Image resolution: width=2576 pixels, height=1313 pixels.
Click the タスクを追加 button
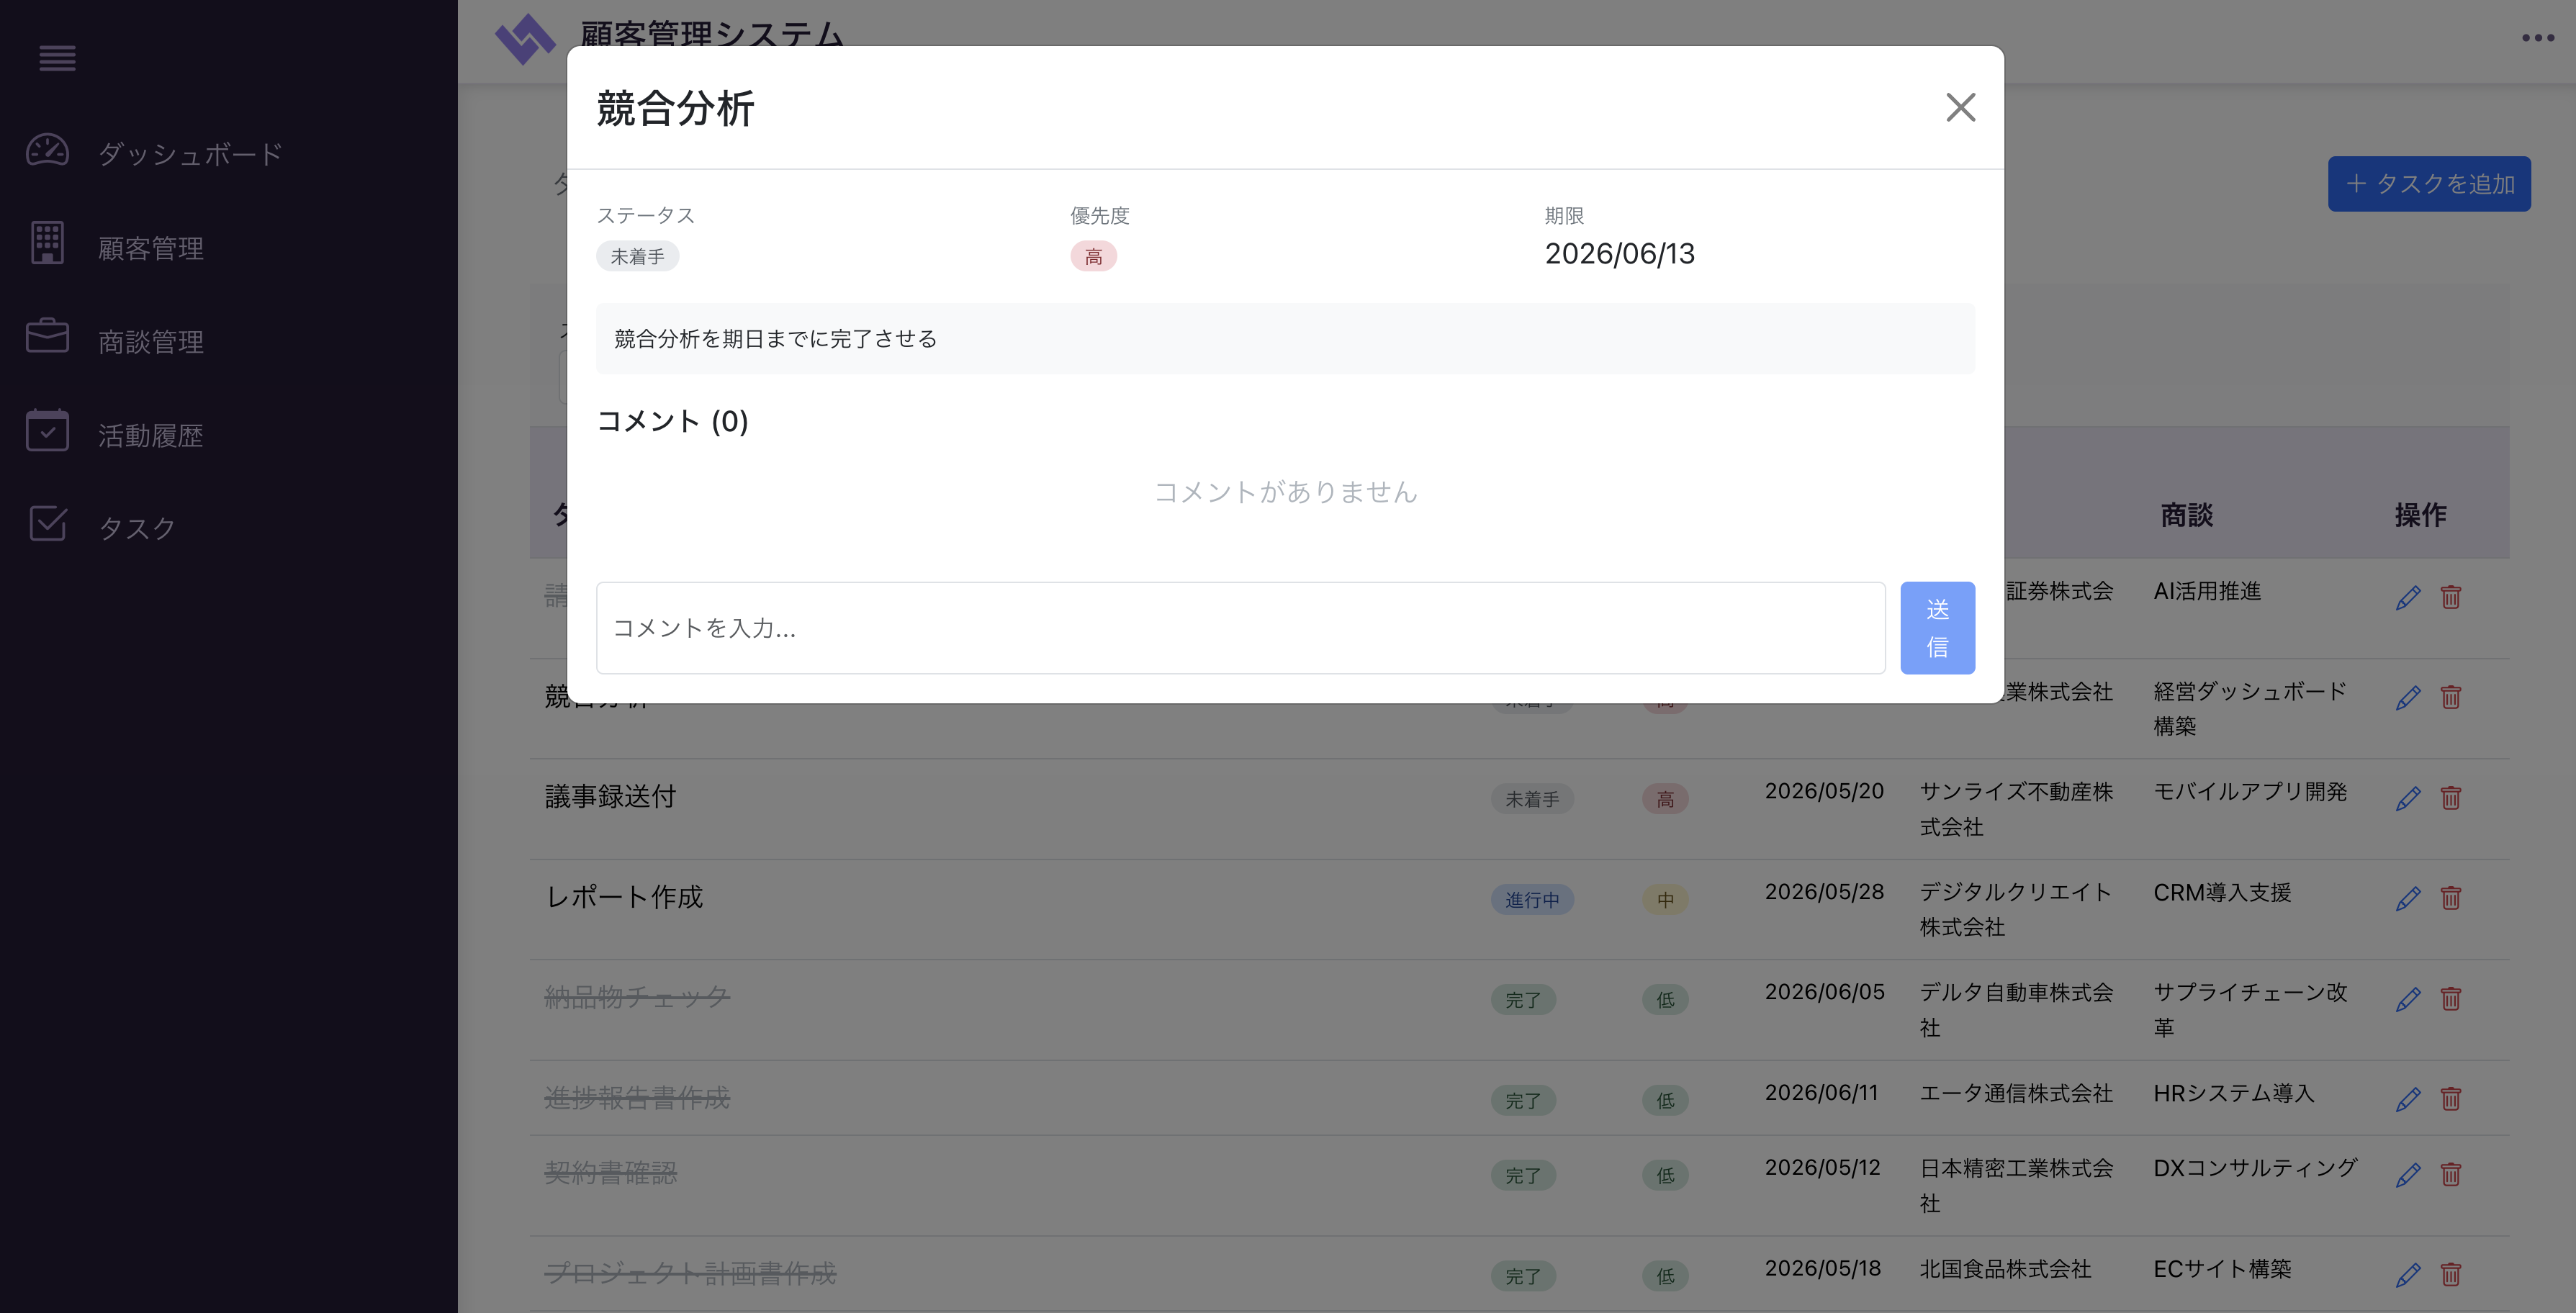[2429, 184]
